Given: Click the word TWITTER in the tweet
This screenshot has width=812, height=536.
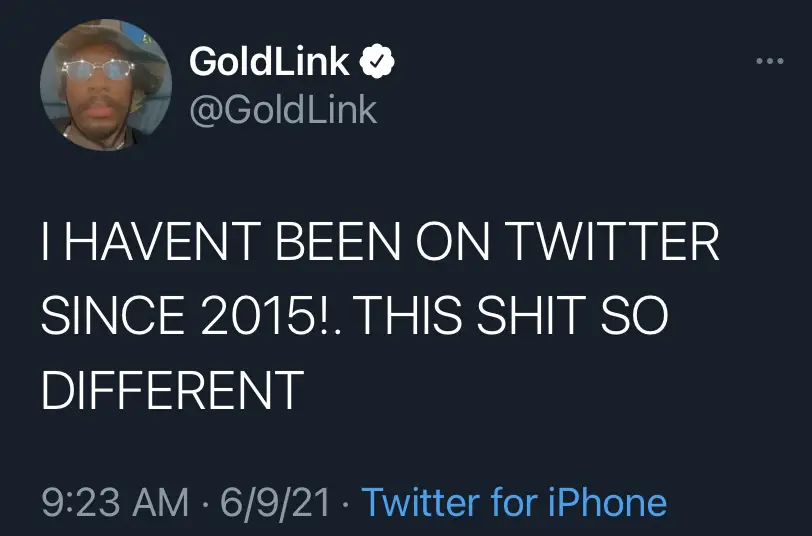Looking at the screenshot, I should (613, 246).
